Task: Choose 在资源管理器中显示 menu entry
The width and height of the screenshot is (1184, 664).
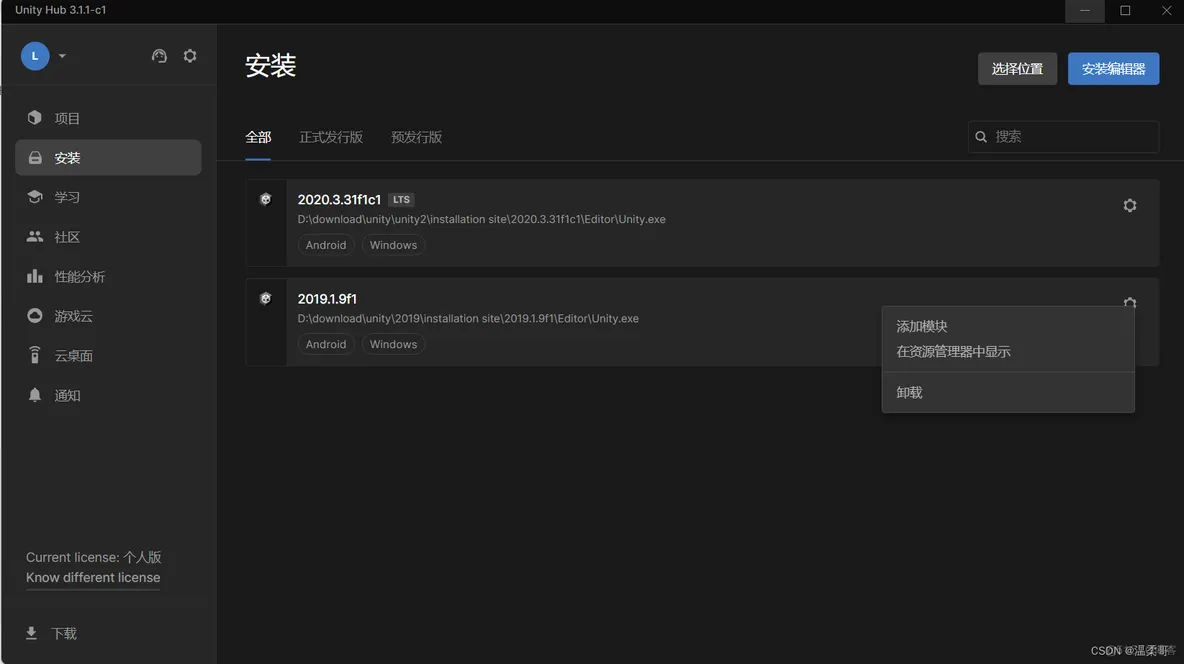Action: coord(1008,351)
